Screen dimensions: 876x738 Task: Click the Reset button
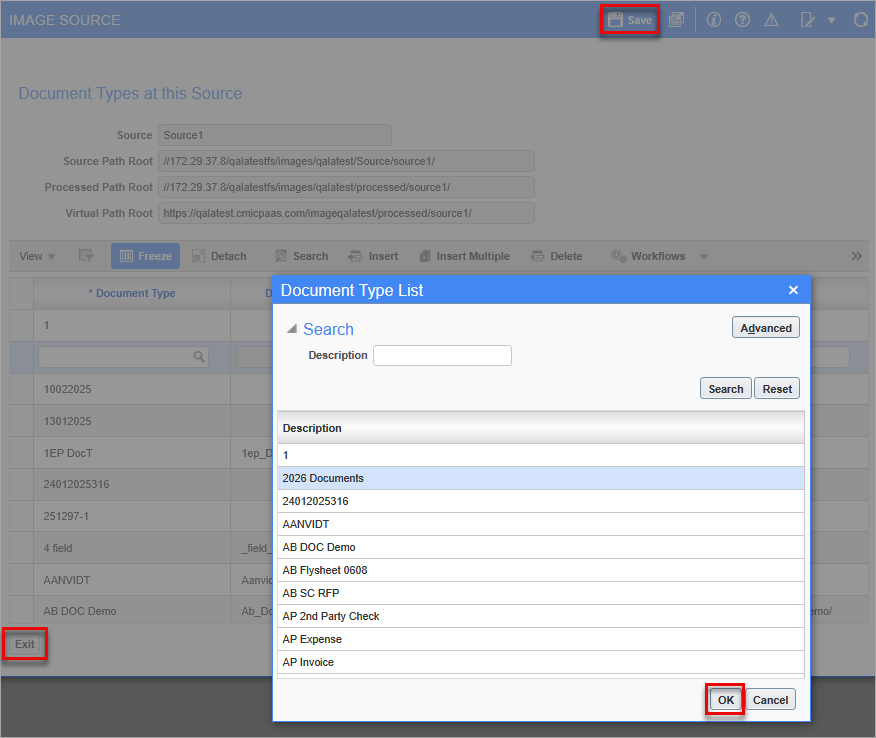(x=777, y=389)
